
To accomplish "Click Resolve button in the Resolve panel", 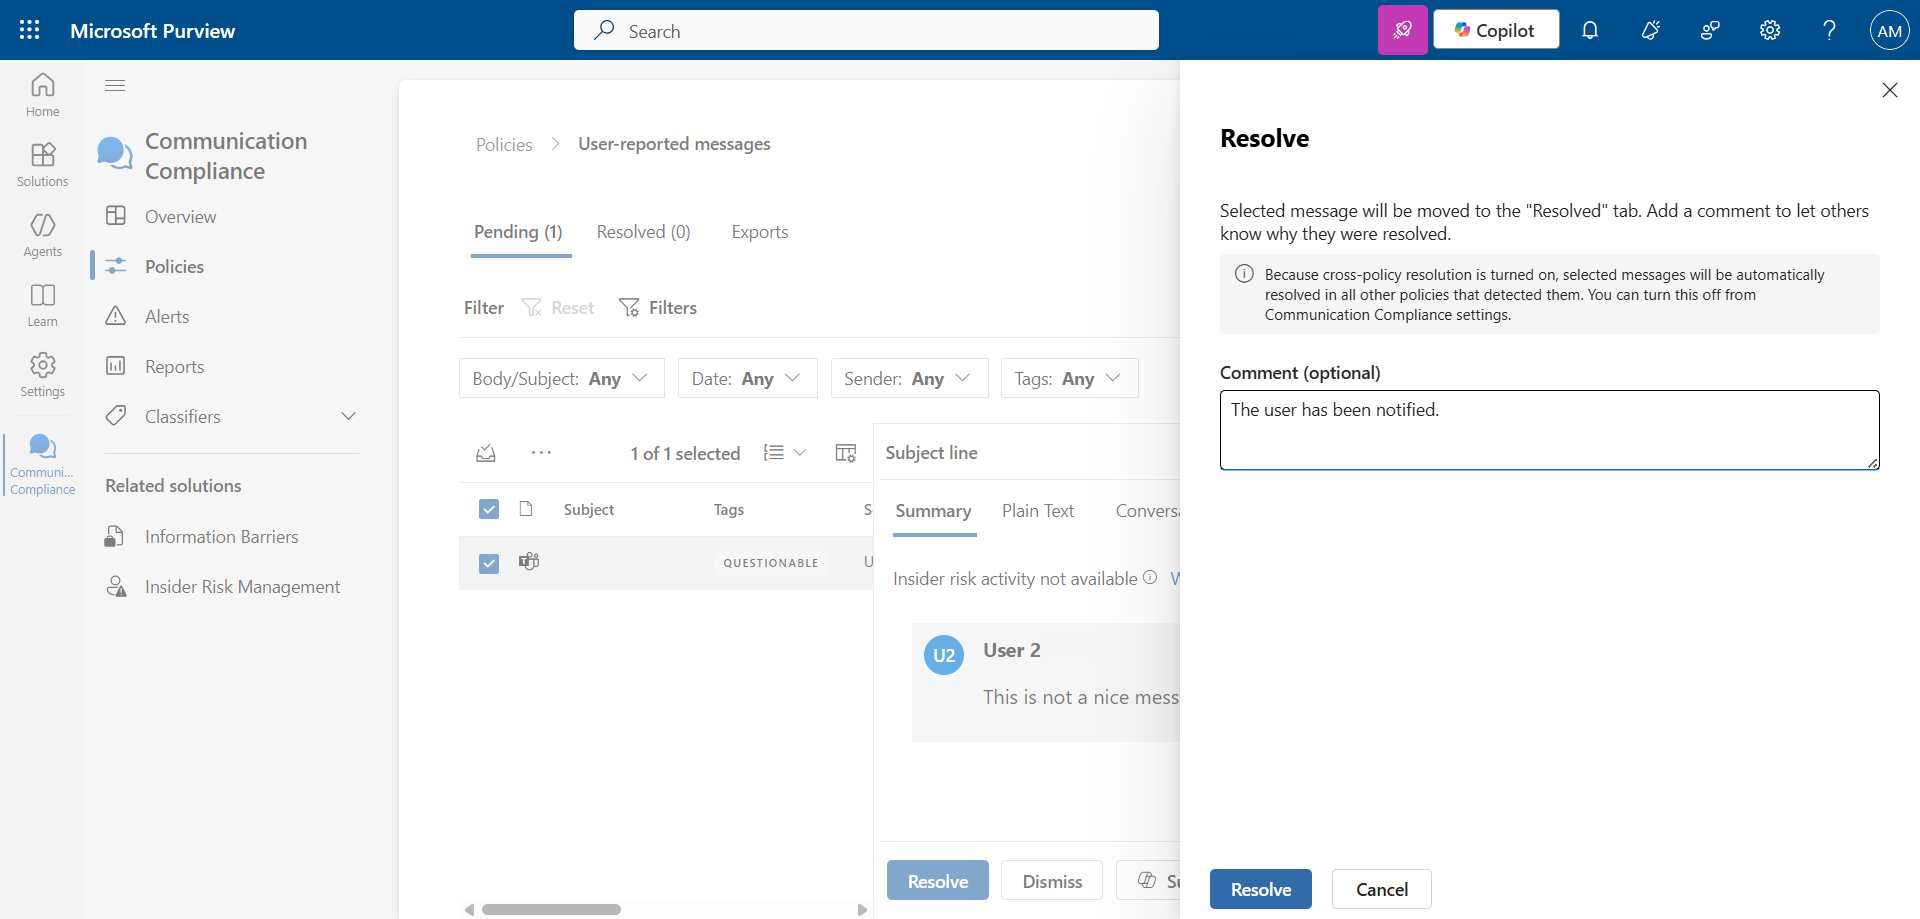I will click(1260, 889).
